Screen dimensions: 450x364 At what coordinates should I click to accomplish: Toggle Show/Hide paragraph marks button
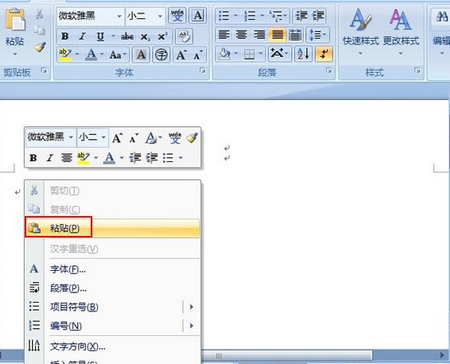323,54
